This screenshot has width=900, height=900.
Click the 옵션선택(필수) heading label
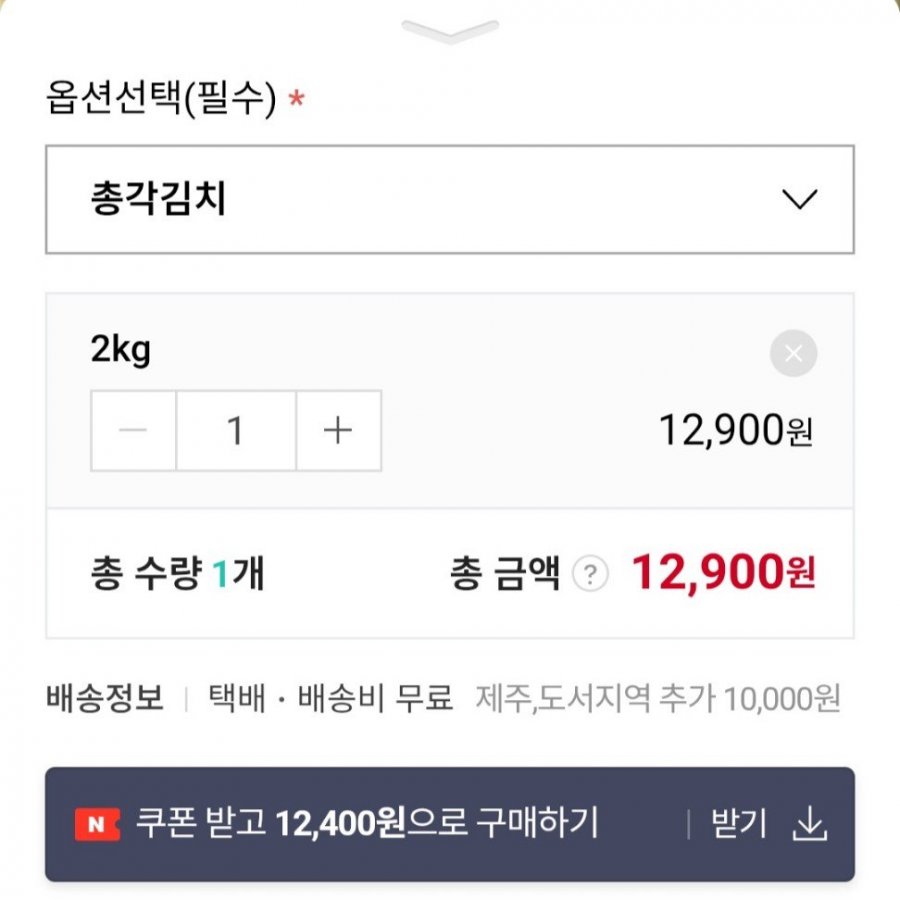[160, 99]
